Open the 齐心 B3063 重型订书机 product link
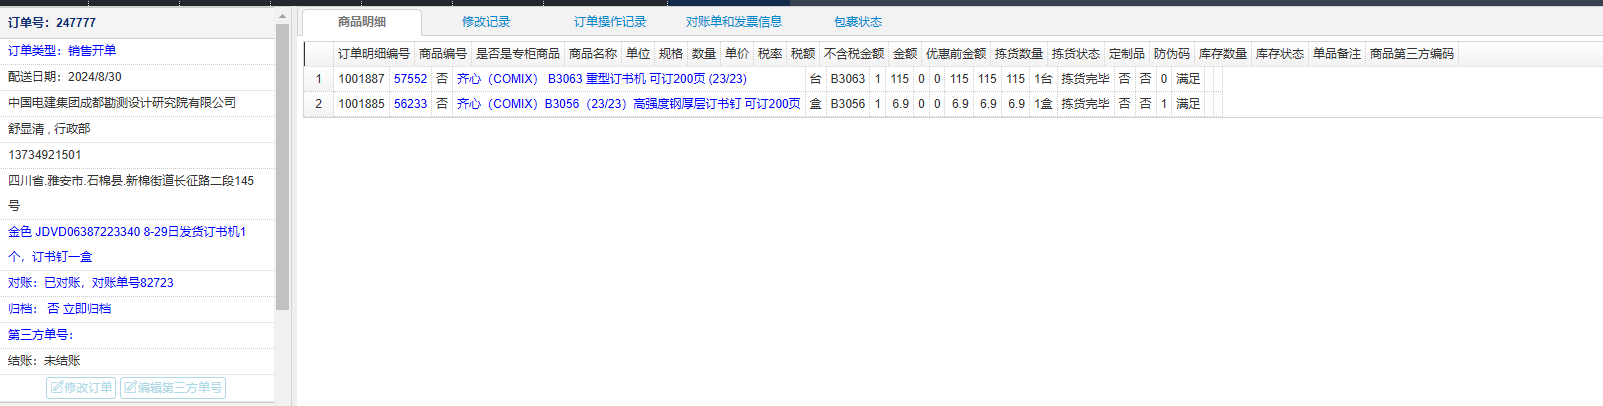This screenshot has height=406, width=1603. (602, 79)
